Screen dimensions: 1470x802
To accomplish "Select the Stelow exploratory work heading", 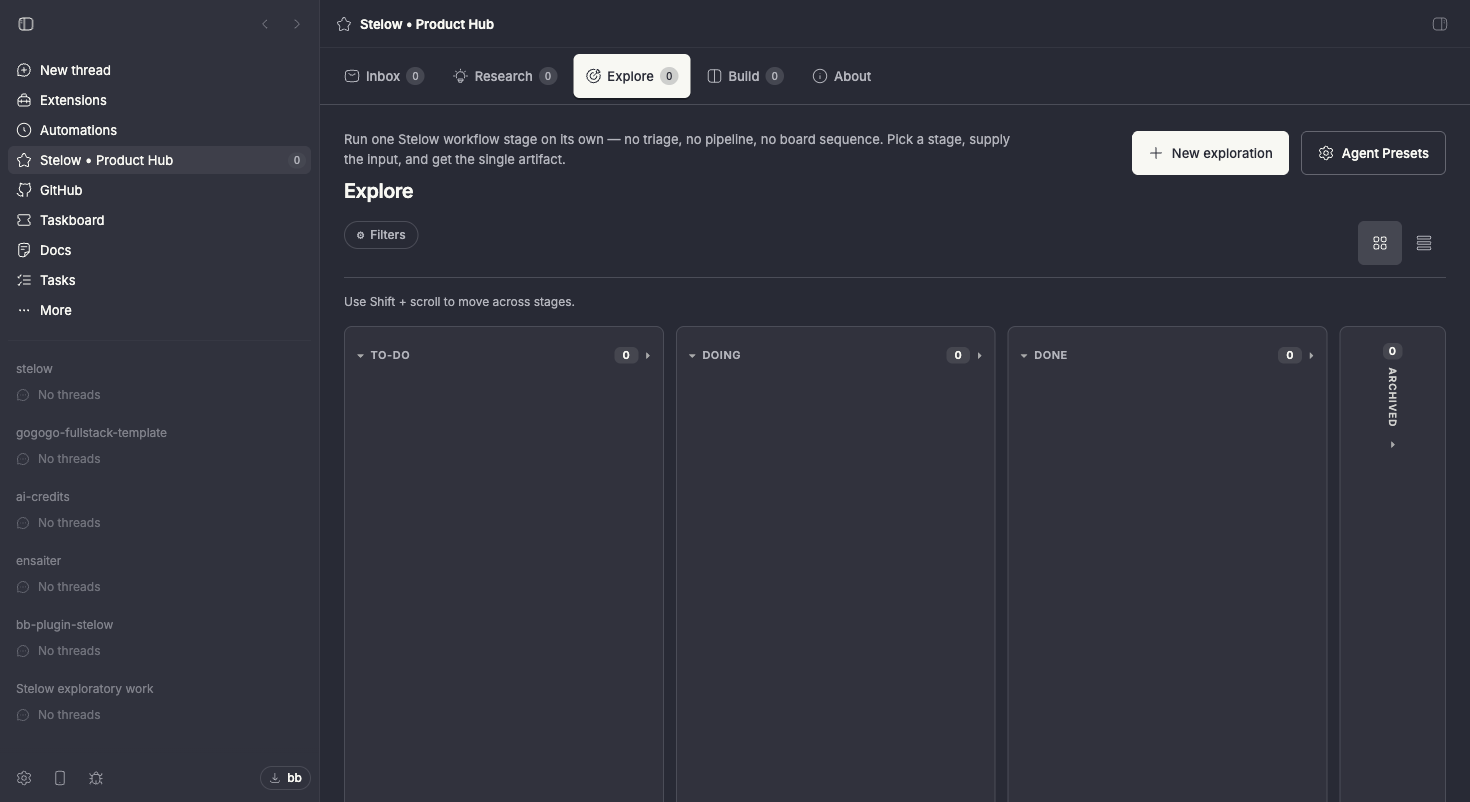I will [x=85, y=689].
